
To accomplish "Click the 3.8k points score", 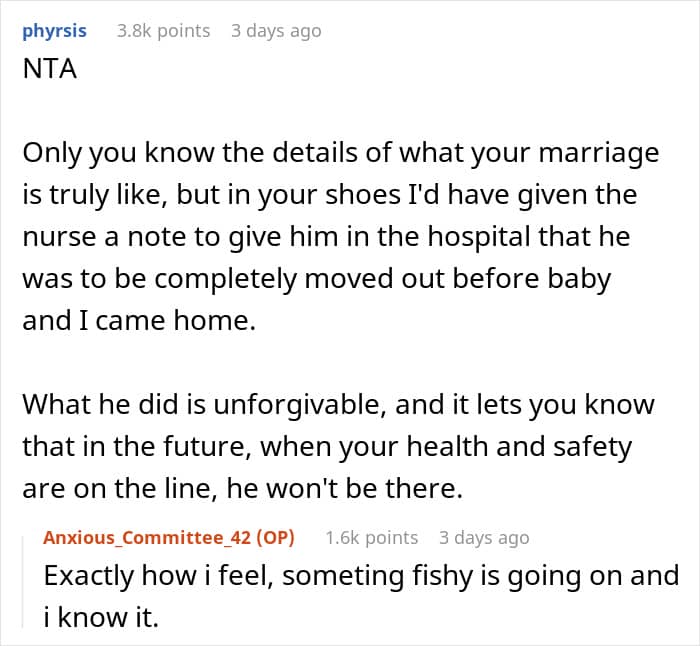I will (x=163, y=31).
